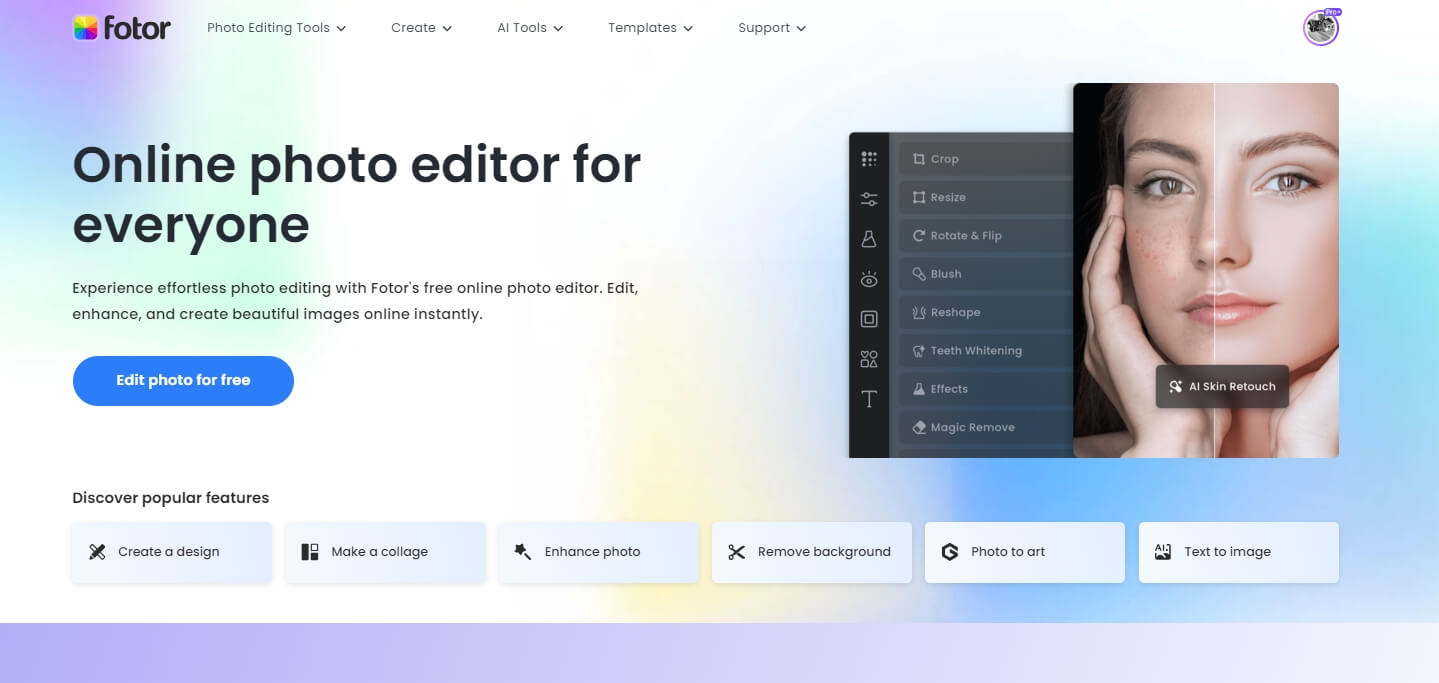This screenshot has height=683, width=1439.
Task: Expand the AI Tools chevron
Action: coord(558,29)
